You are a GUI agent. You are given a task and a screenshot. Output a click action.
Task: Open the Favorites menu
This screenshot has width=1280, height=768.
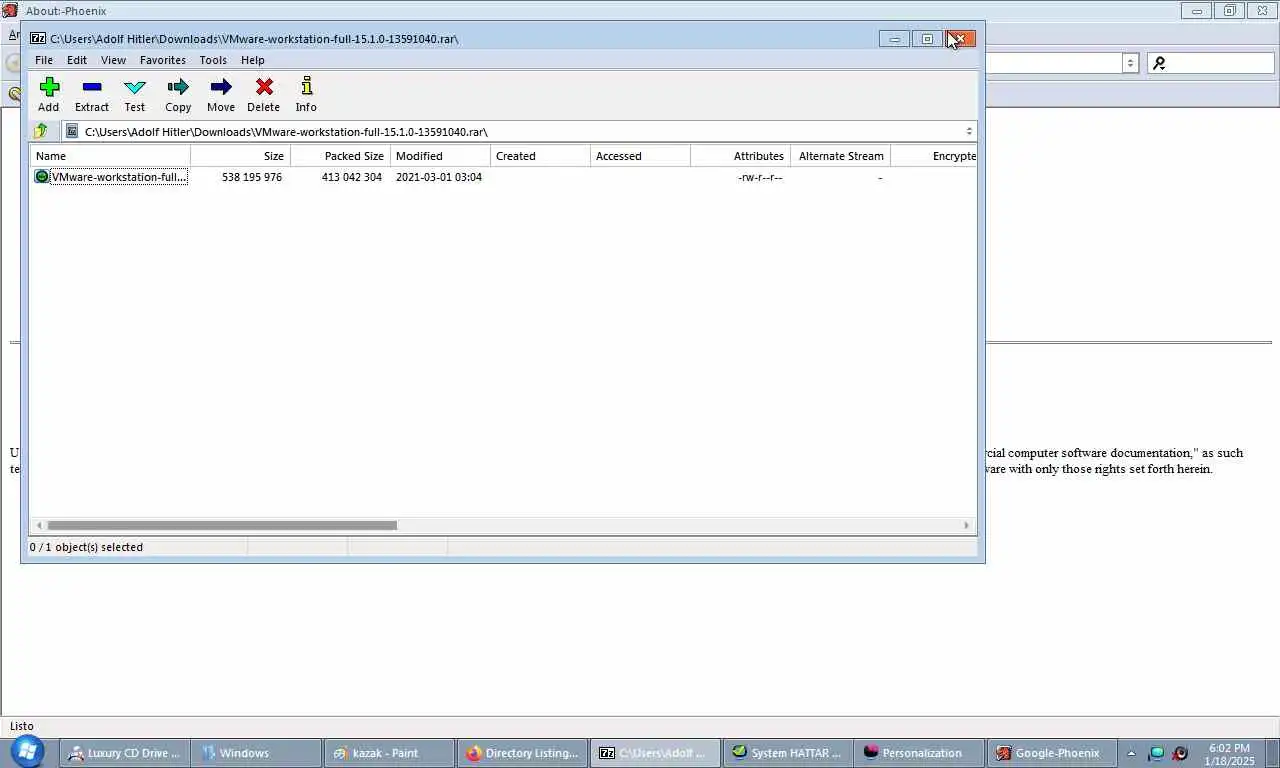tap(163, 60)
